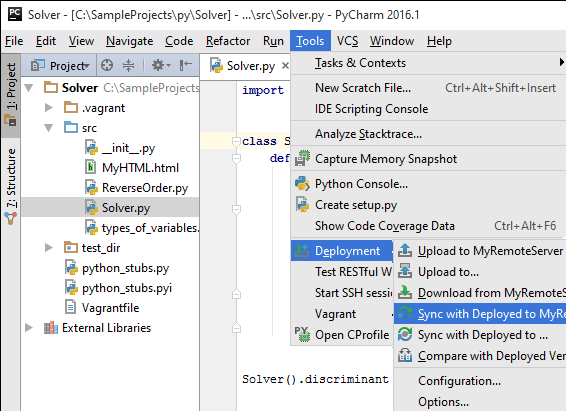566x411 pixels.
Task: Open the Project view dropdown
Action: (60, 66)
